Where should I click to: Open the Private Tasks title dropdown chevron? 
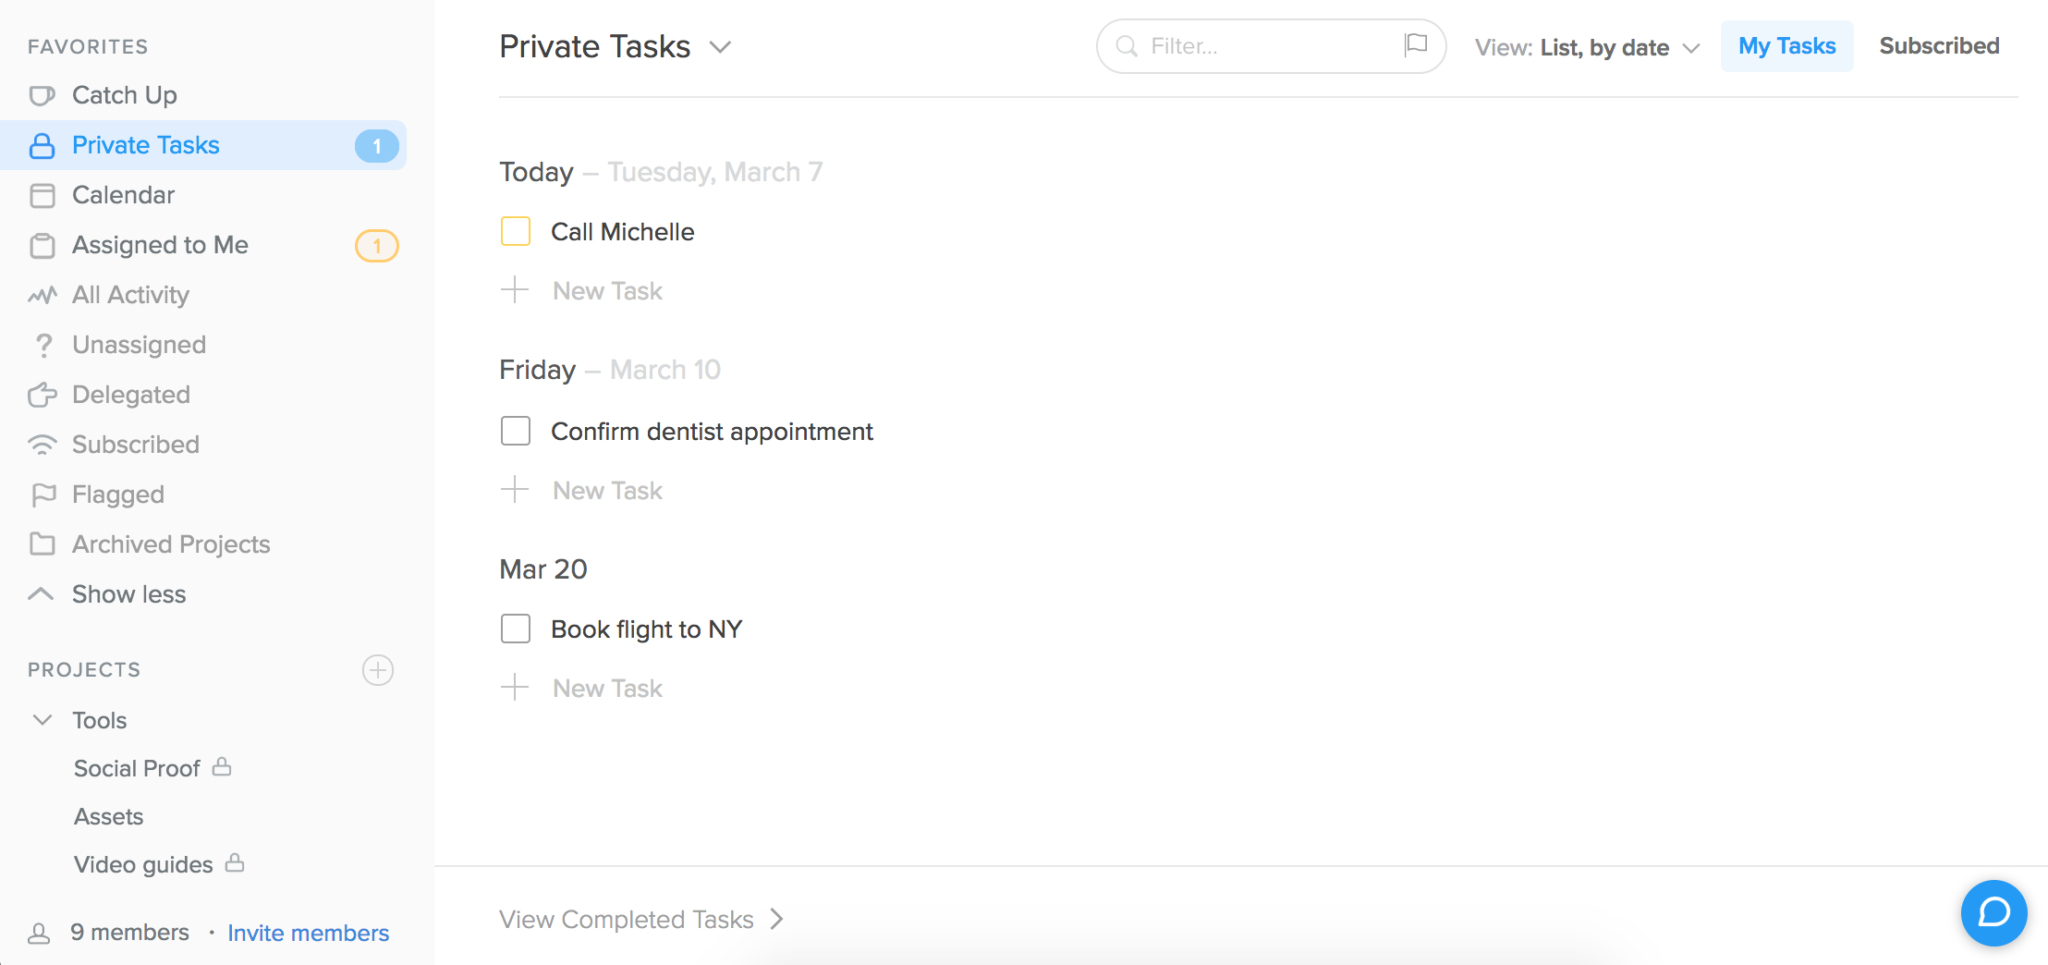(720, 47)
